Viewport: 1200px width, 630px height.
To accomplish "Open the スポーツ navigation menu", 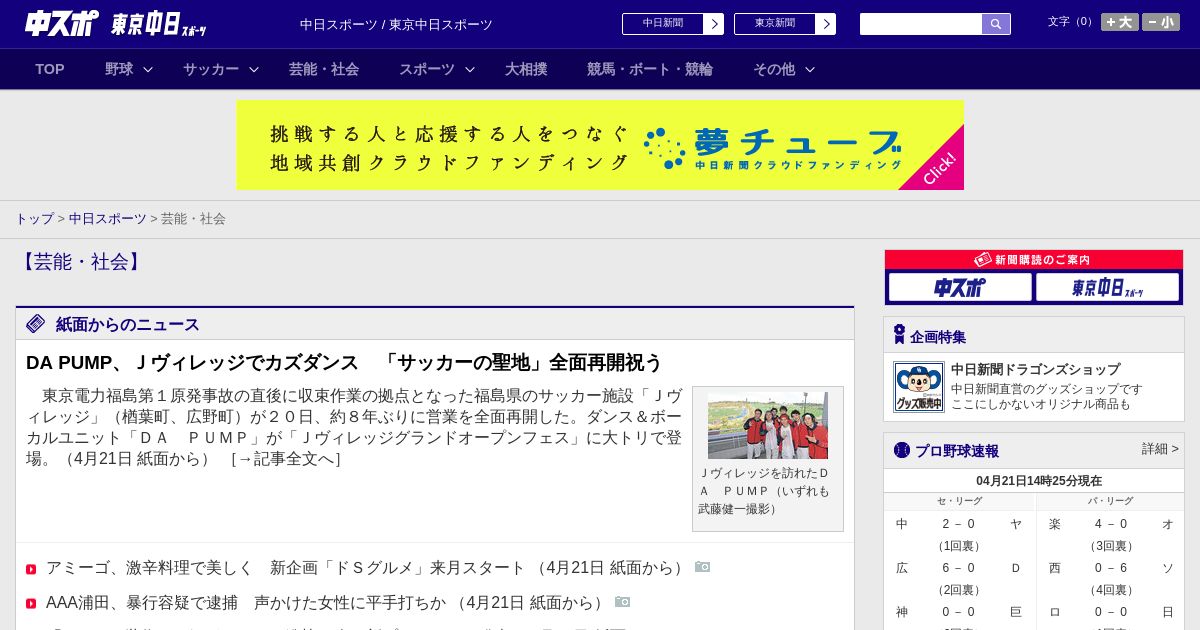I will point(427,69).
